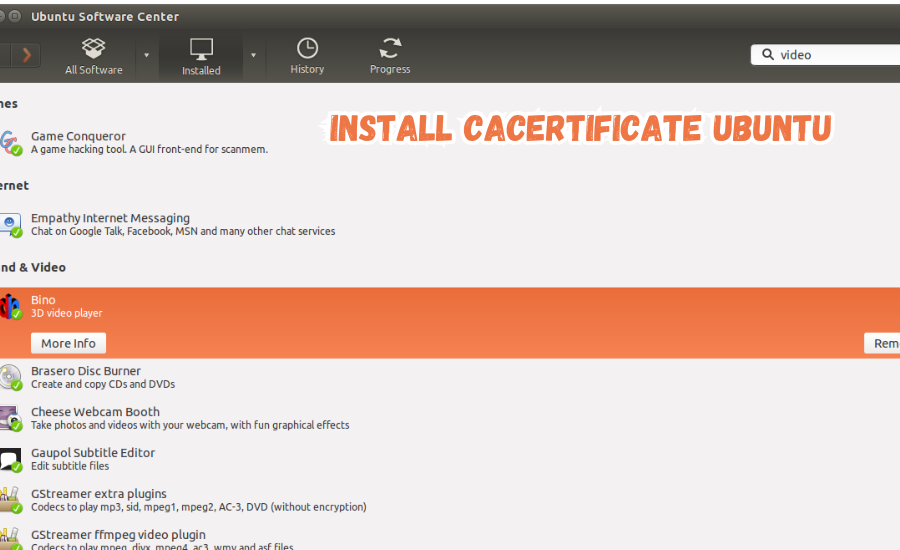Select the Brasero Disc Burner title
Viewport: 900px width, 550px height.
(86, 371)
